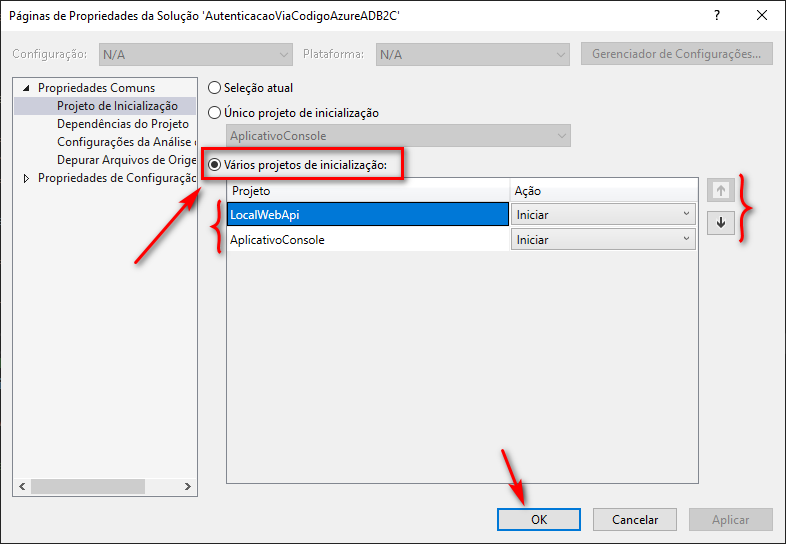Select the LocalWebApi project row
786x544 pixels.
(x=366, y=214)
